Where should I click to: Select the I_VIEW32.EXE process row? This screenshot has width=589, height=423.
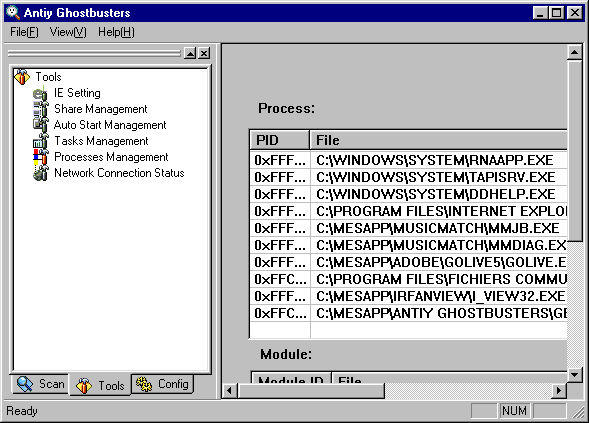[x=408, y=296]
